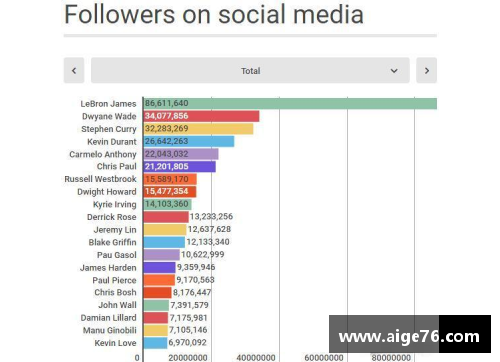Click Kyrie Irving's bar
Viewport: 500px width, 362px height.
tap(167, 204)
